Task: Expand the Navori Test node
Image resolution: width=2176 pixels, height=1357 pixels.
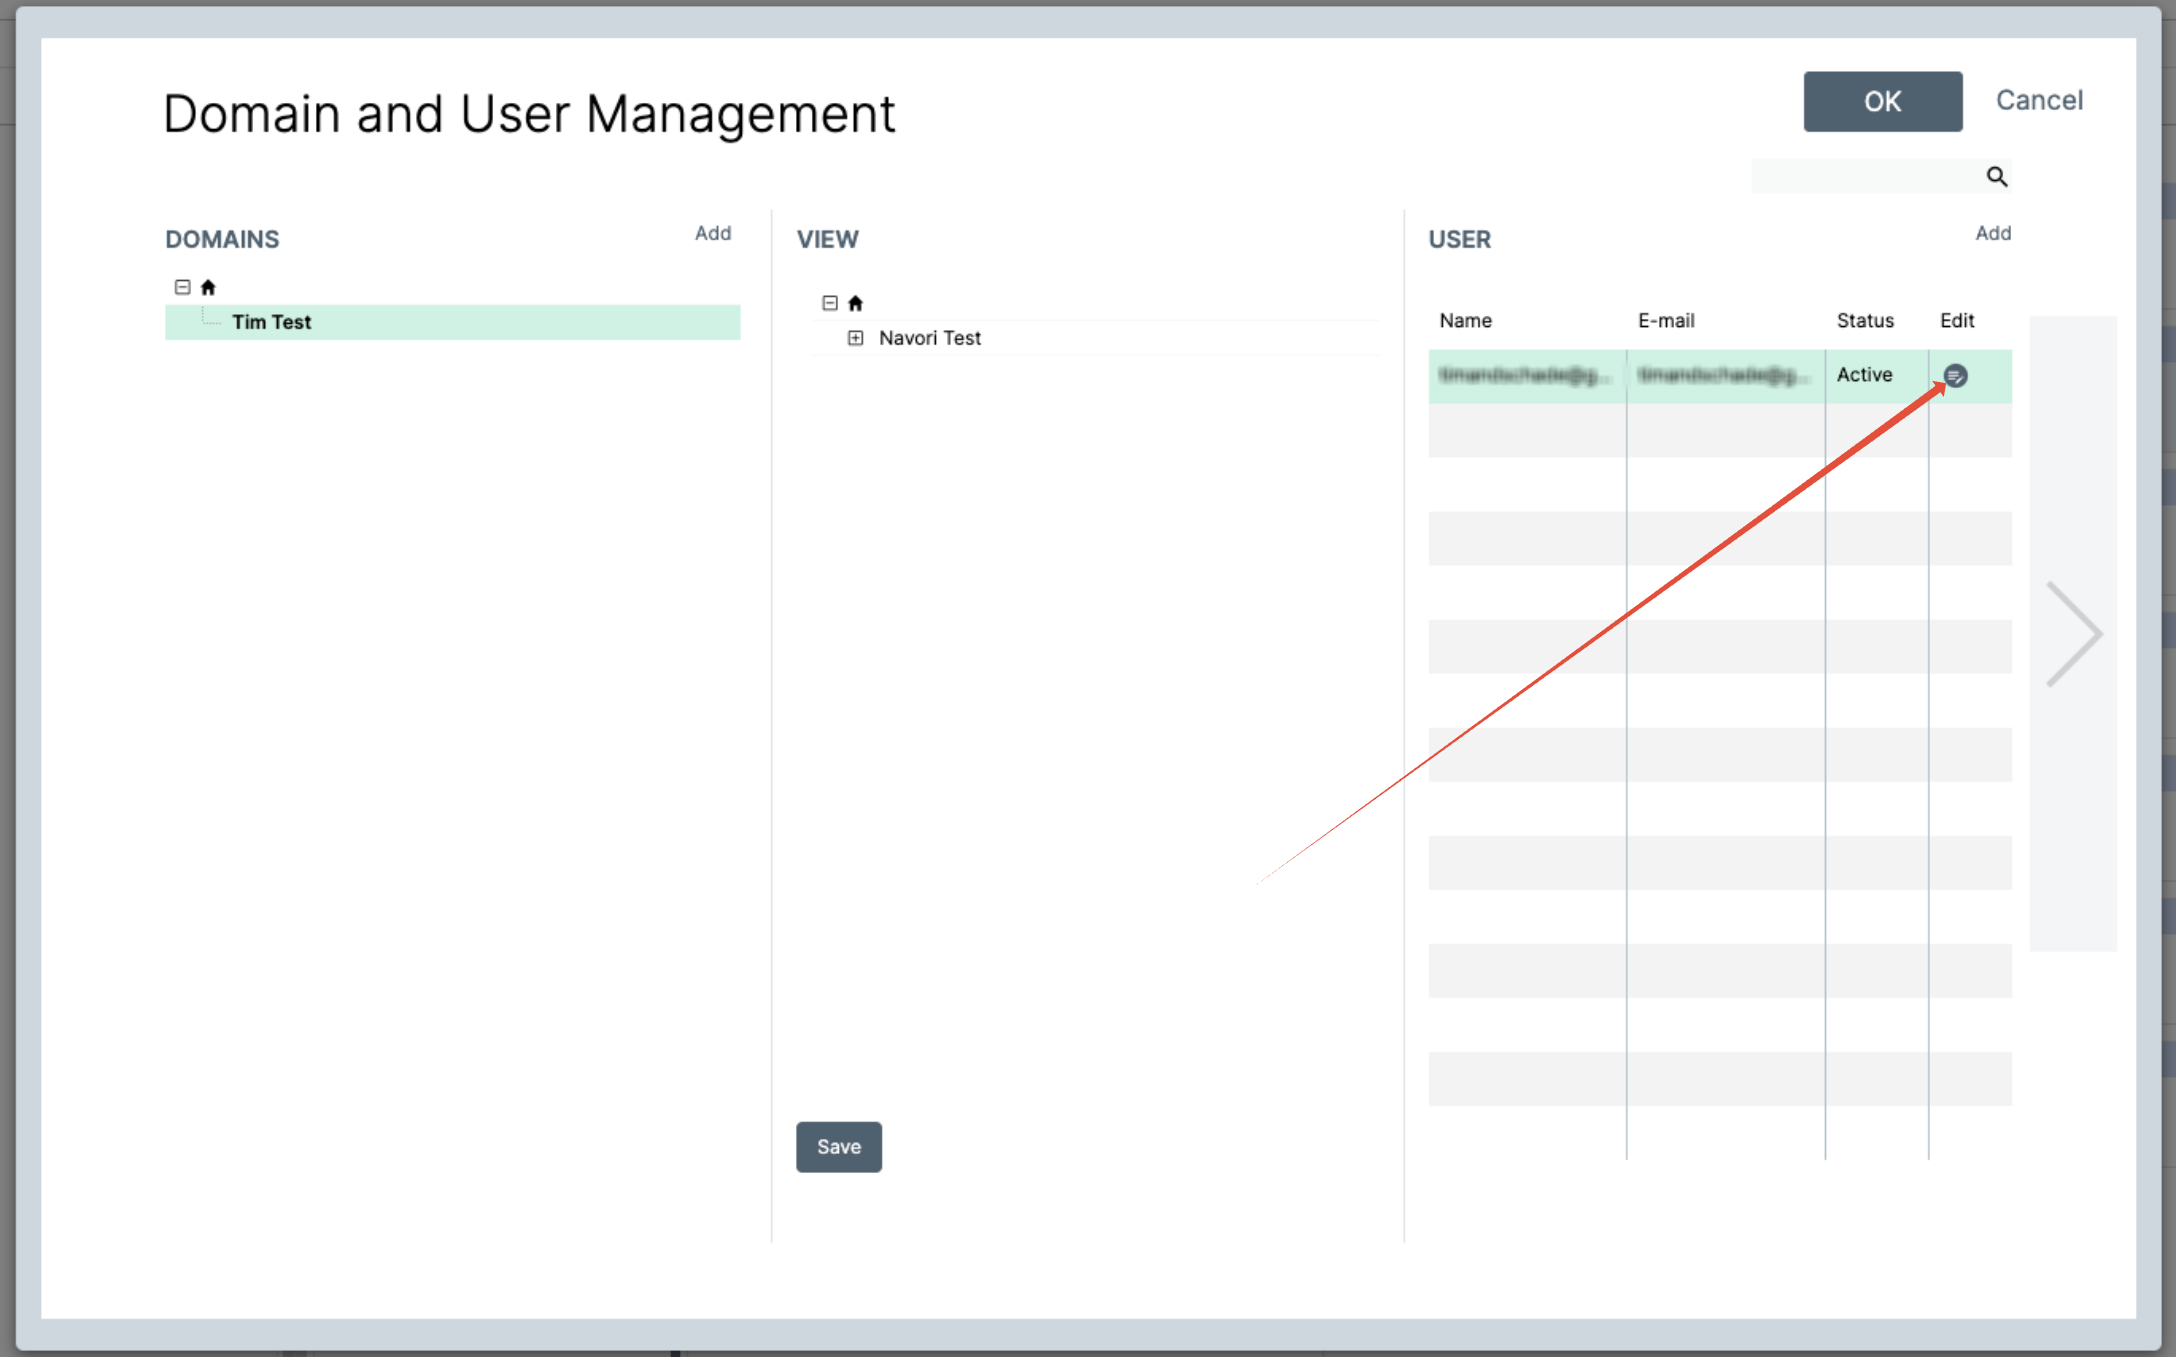Action: point(855,338)
